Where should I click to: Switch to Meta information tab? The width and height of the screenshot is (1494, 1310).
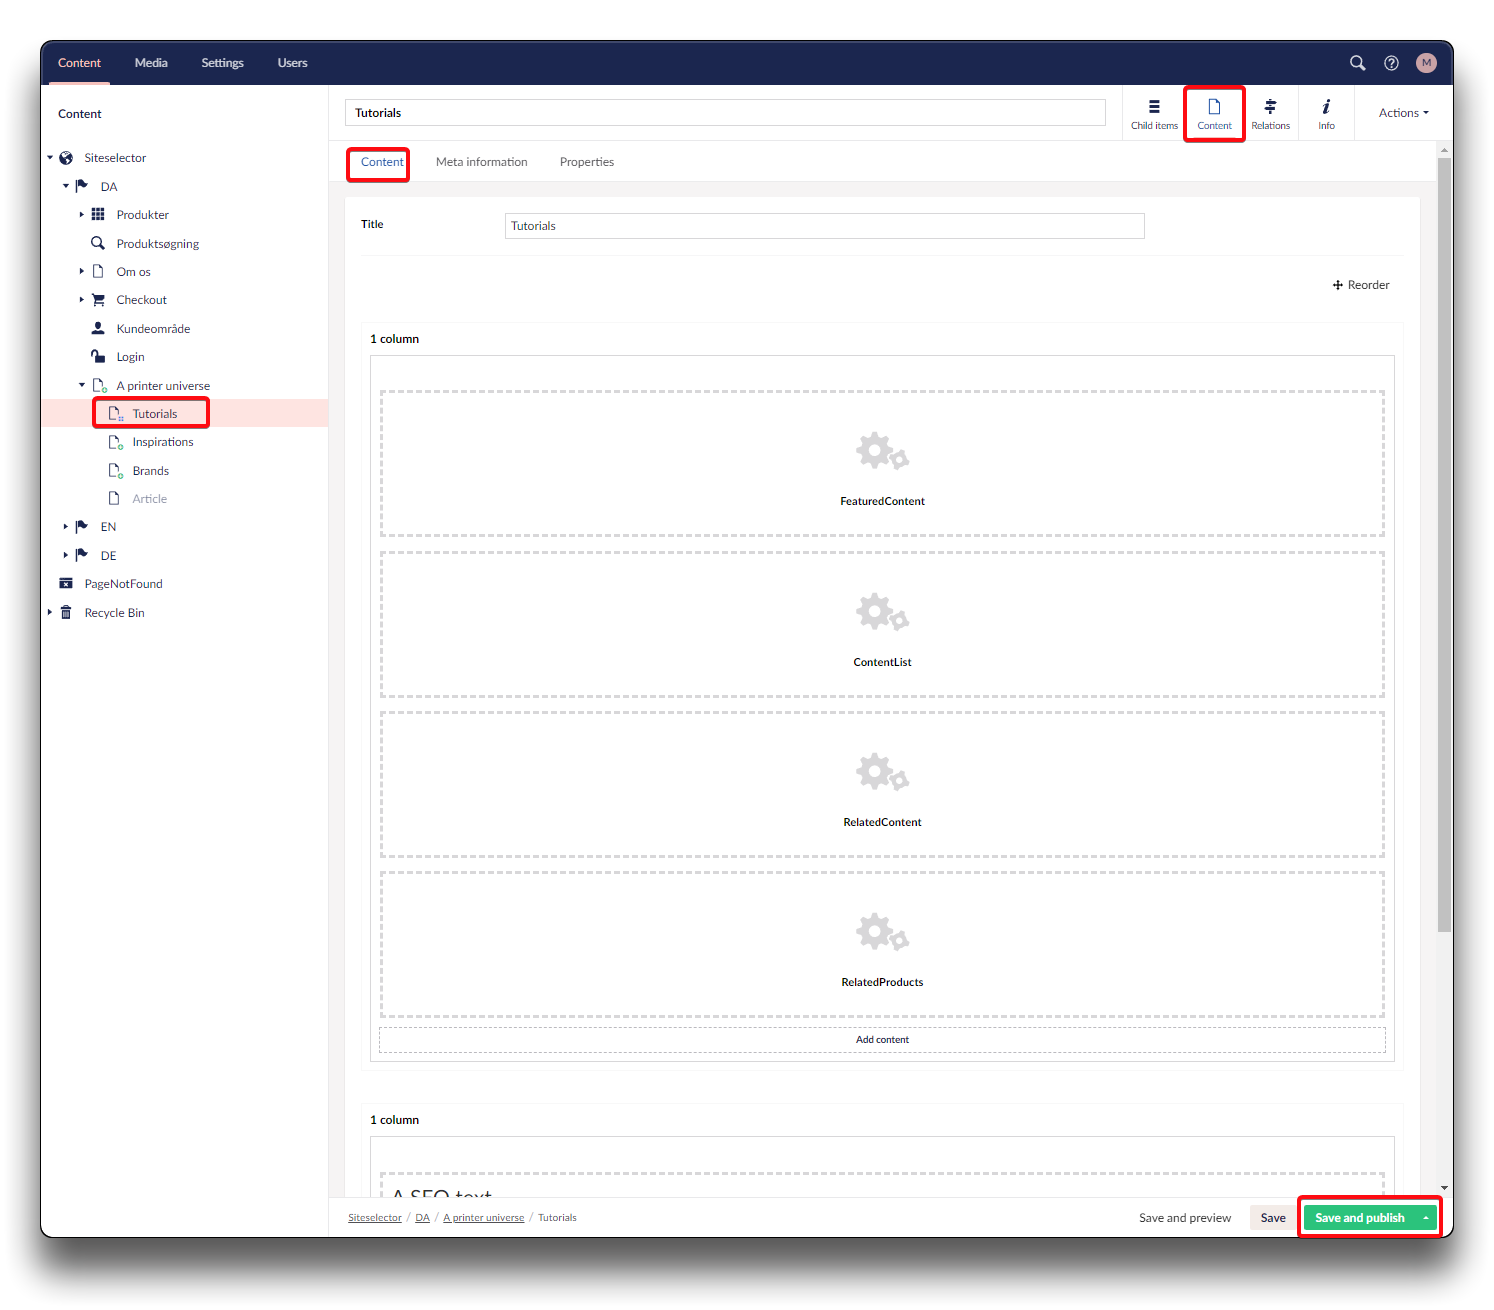(481, 162)
